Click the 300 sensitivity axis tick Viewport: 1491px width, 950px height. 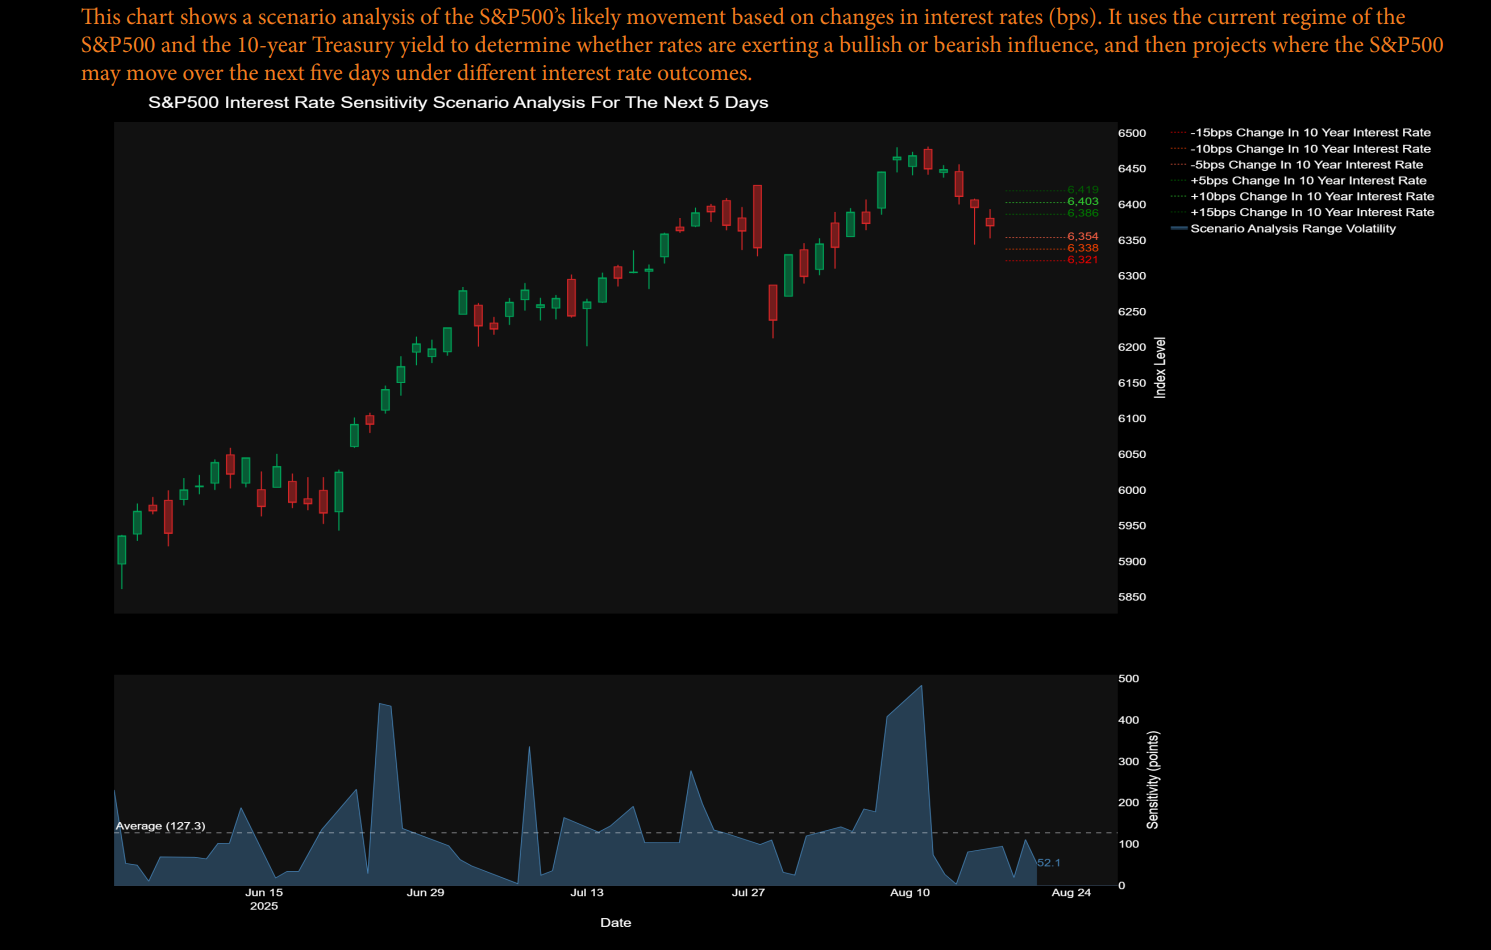click(1128, 762)
